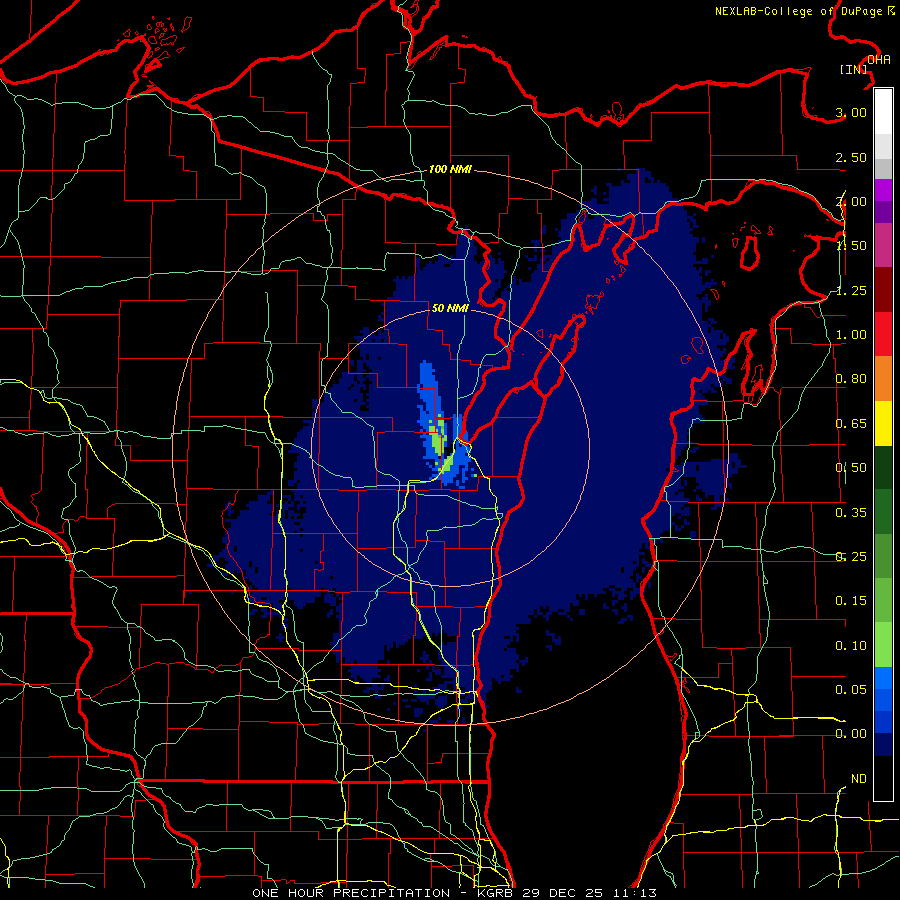900x900 pixels.
Task: Select the orange legend swatch
Action: click(883, 379)
